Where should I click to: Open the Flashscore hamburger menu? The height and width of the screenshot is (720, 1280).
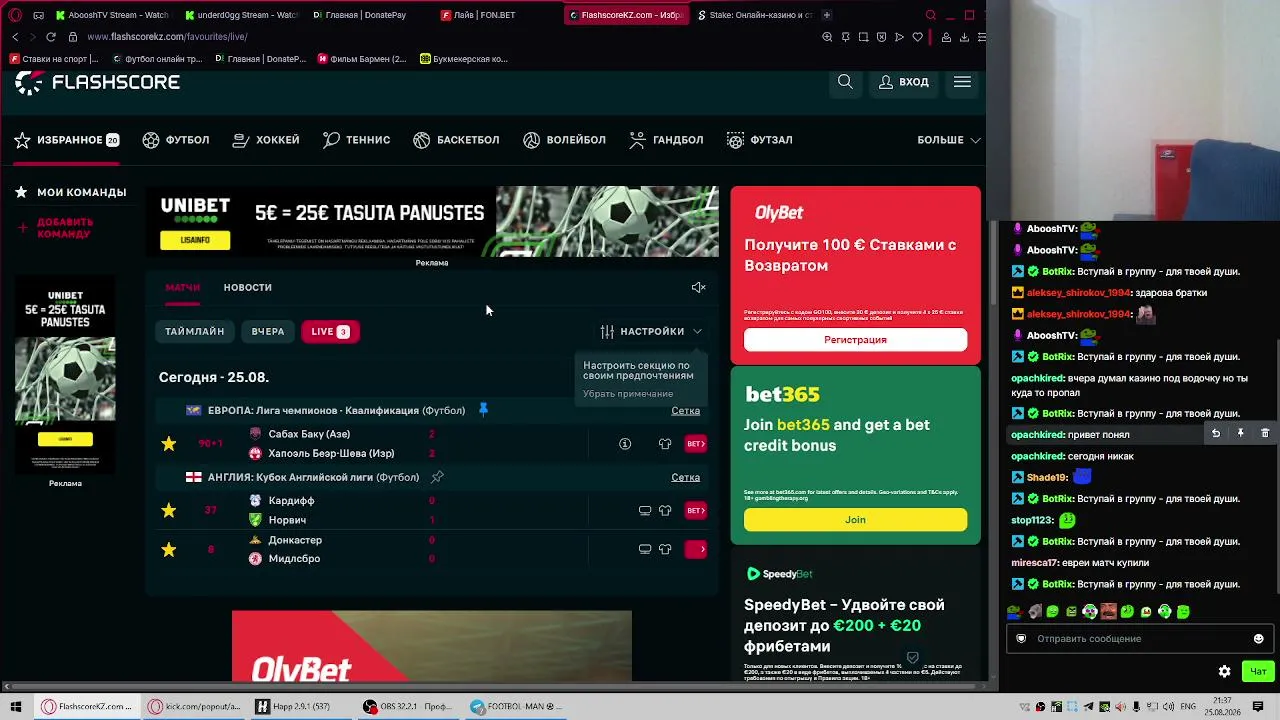(x=962, y=82)
